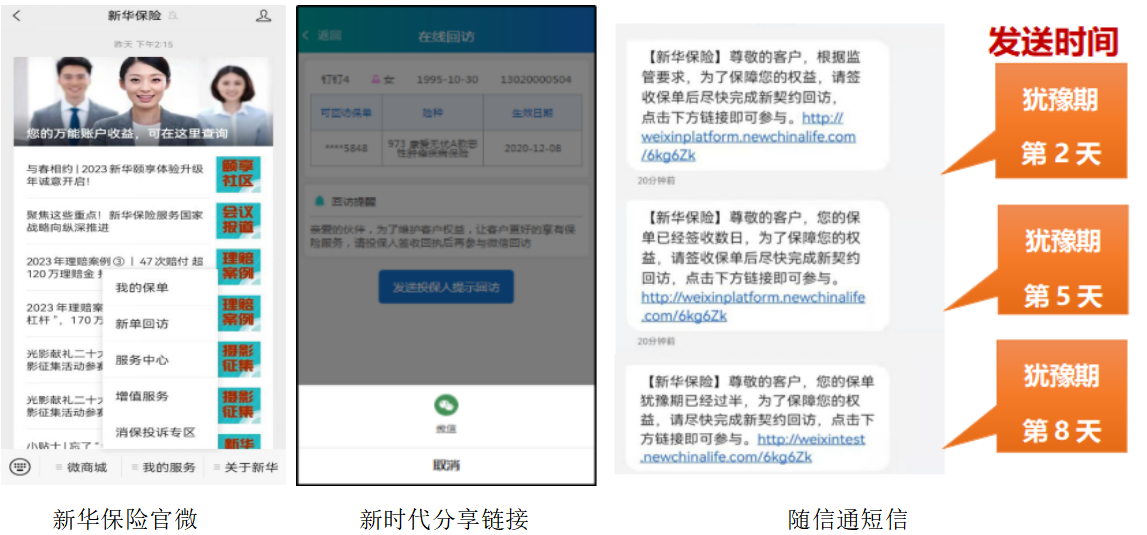Click the 发送投保人提示回访 button
Image resolution: width=1147 pixels, height=535 pixels.
(445, 287)
